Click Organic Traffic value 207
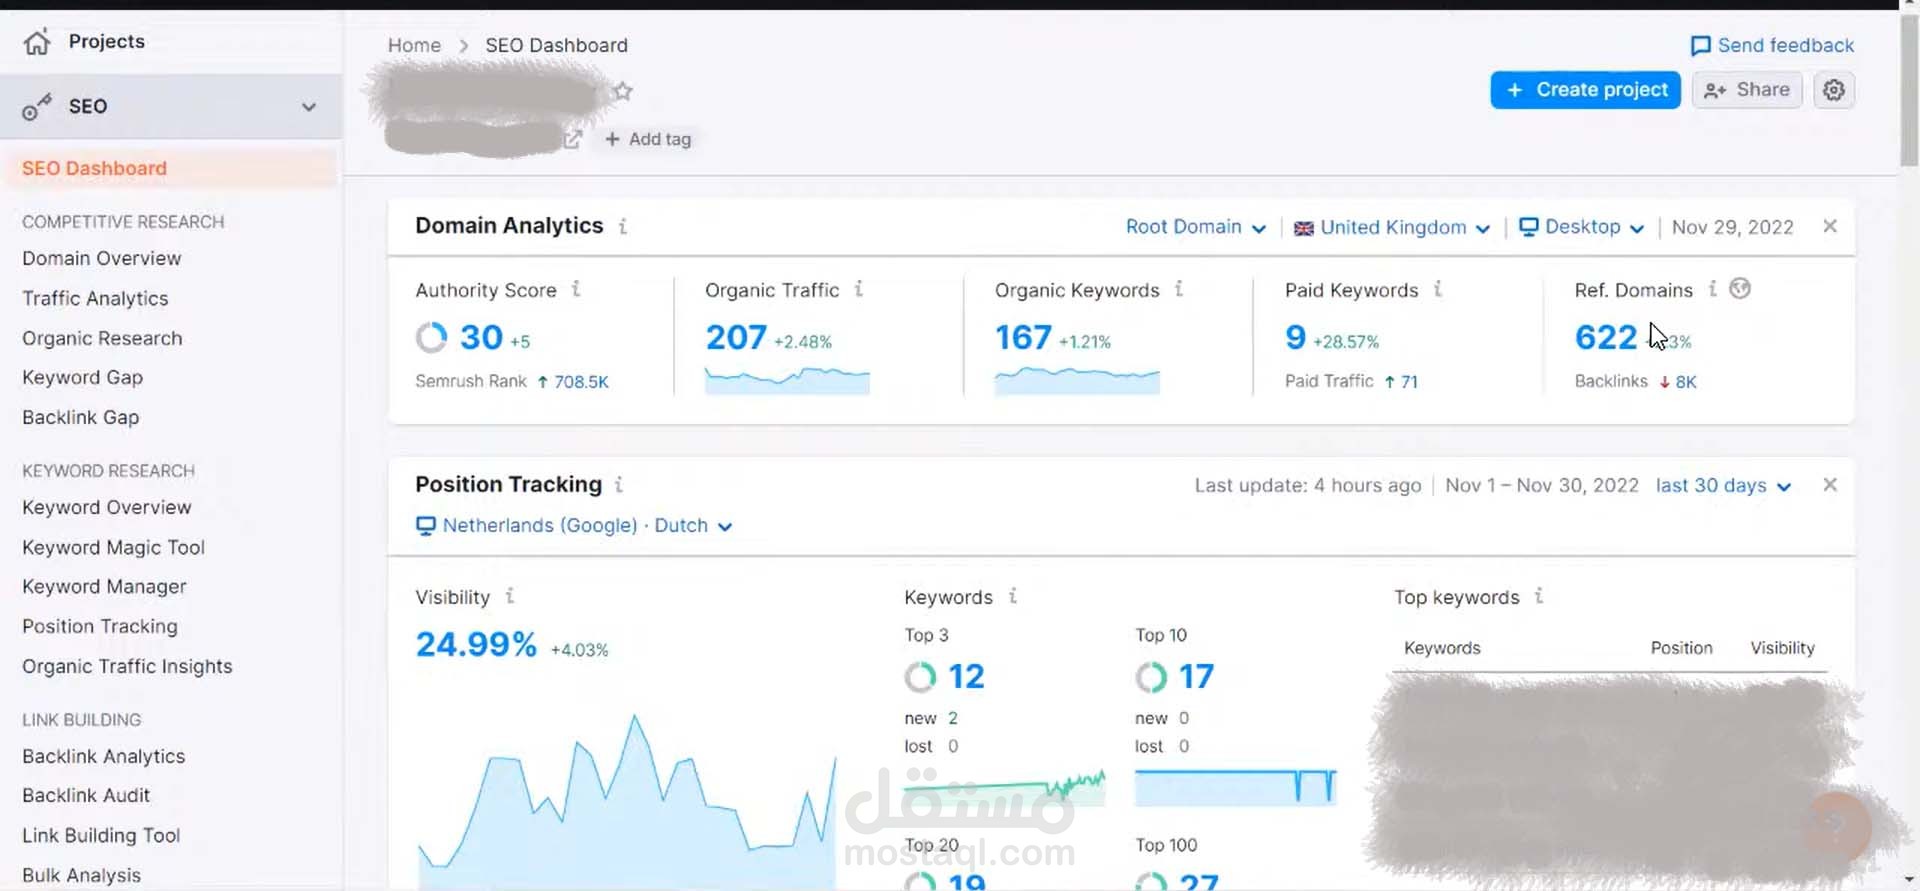The image size is (1920, 891). pyautogui.click(x=736, y=337)
